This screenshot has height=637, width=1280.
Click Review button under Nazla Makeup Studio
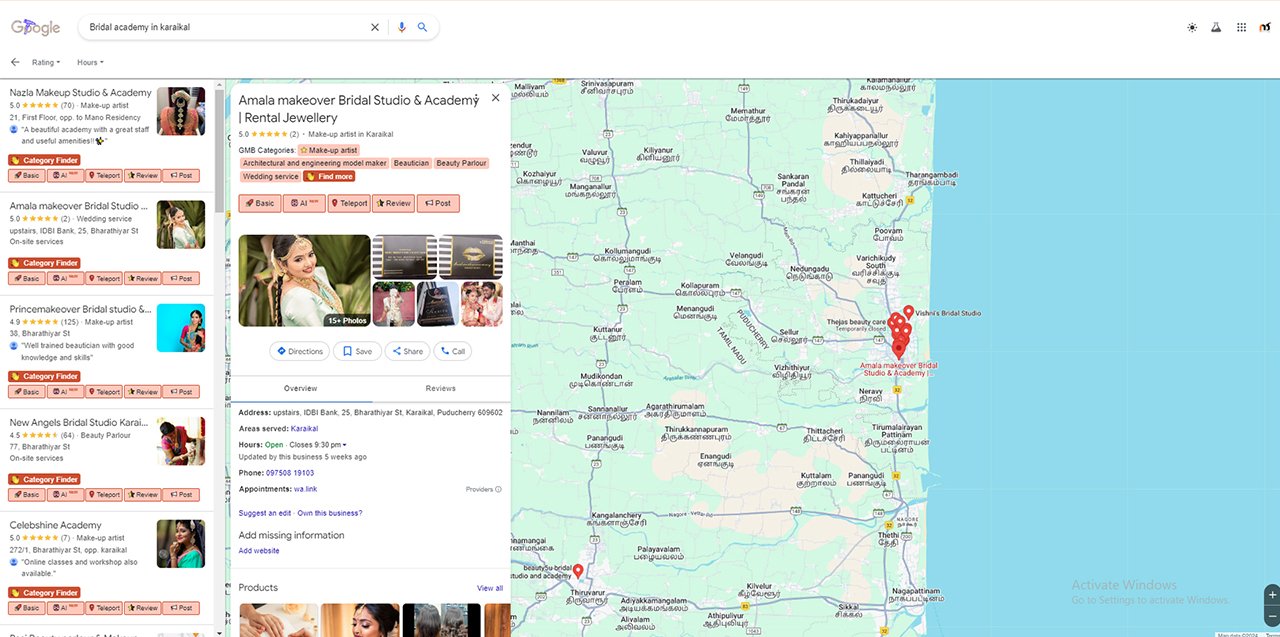click(x=142, y=175)
